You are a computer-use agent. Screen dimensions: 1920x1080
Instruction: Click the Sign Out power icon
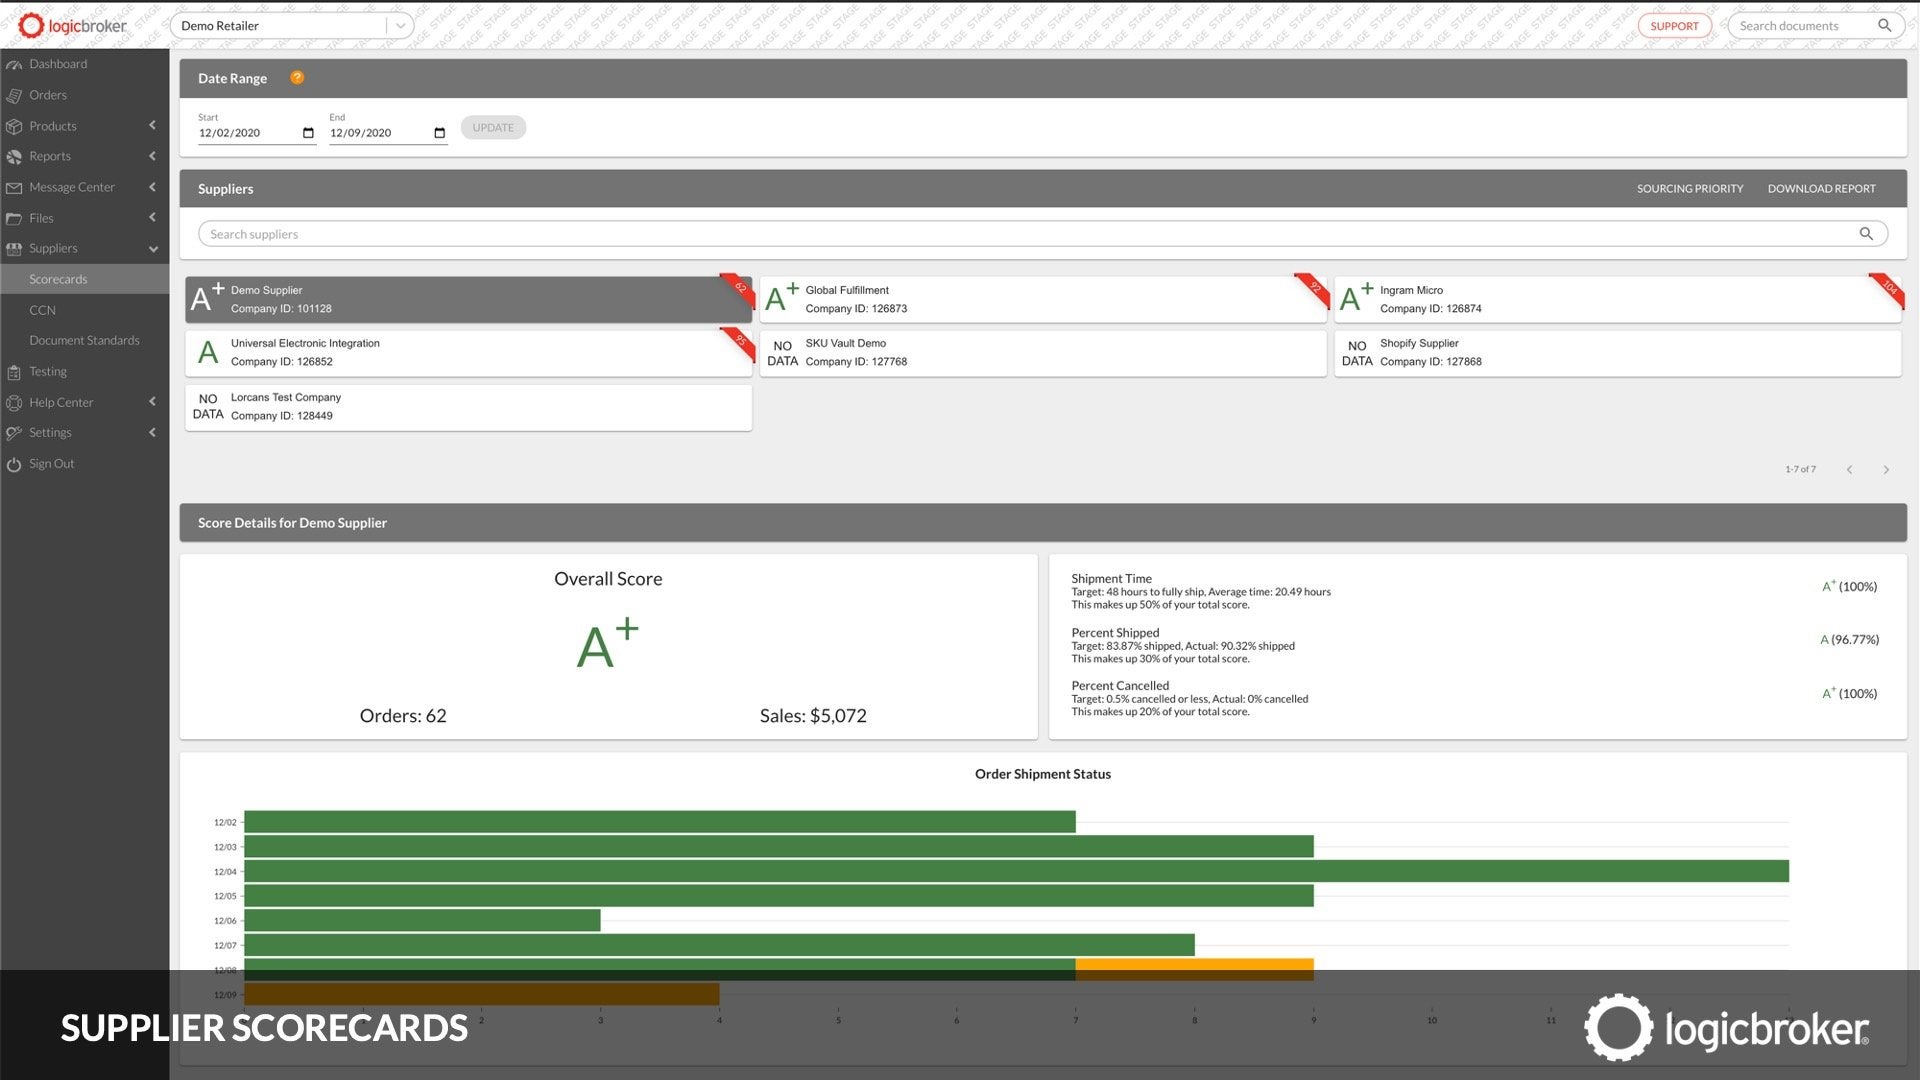(x=14, y=465)
